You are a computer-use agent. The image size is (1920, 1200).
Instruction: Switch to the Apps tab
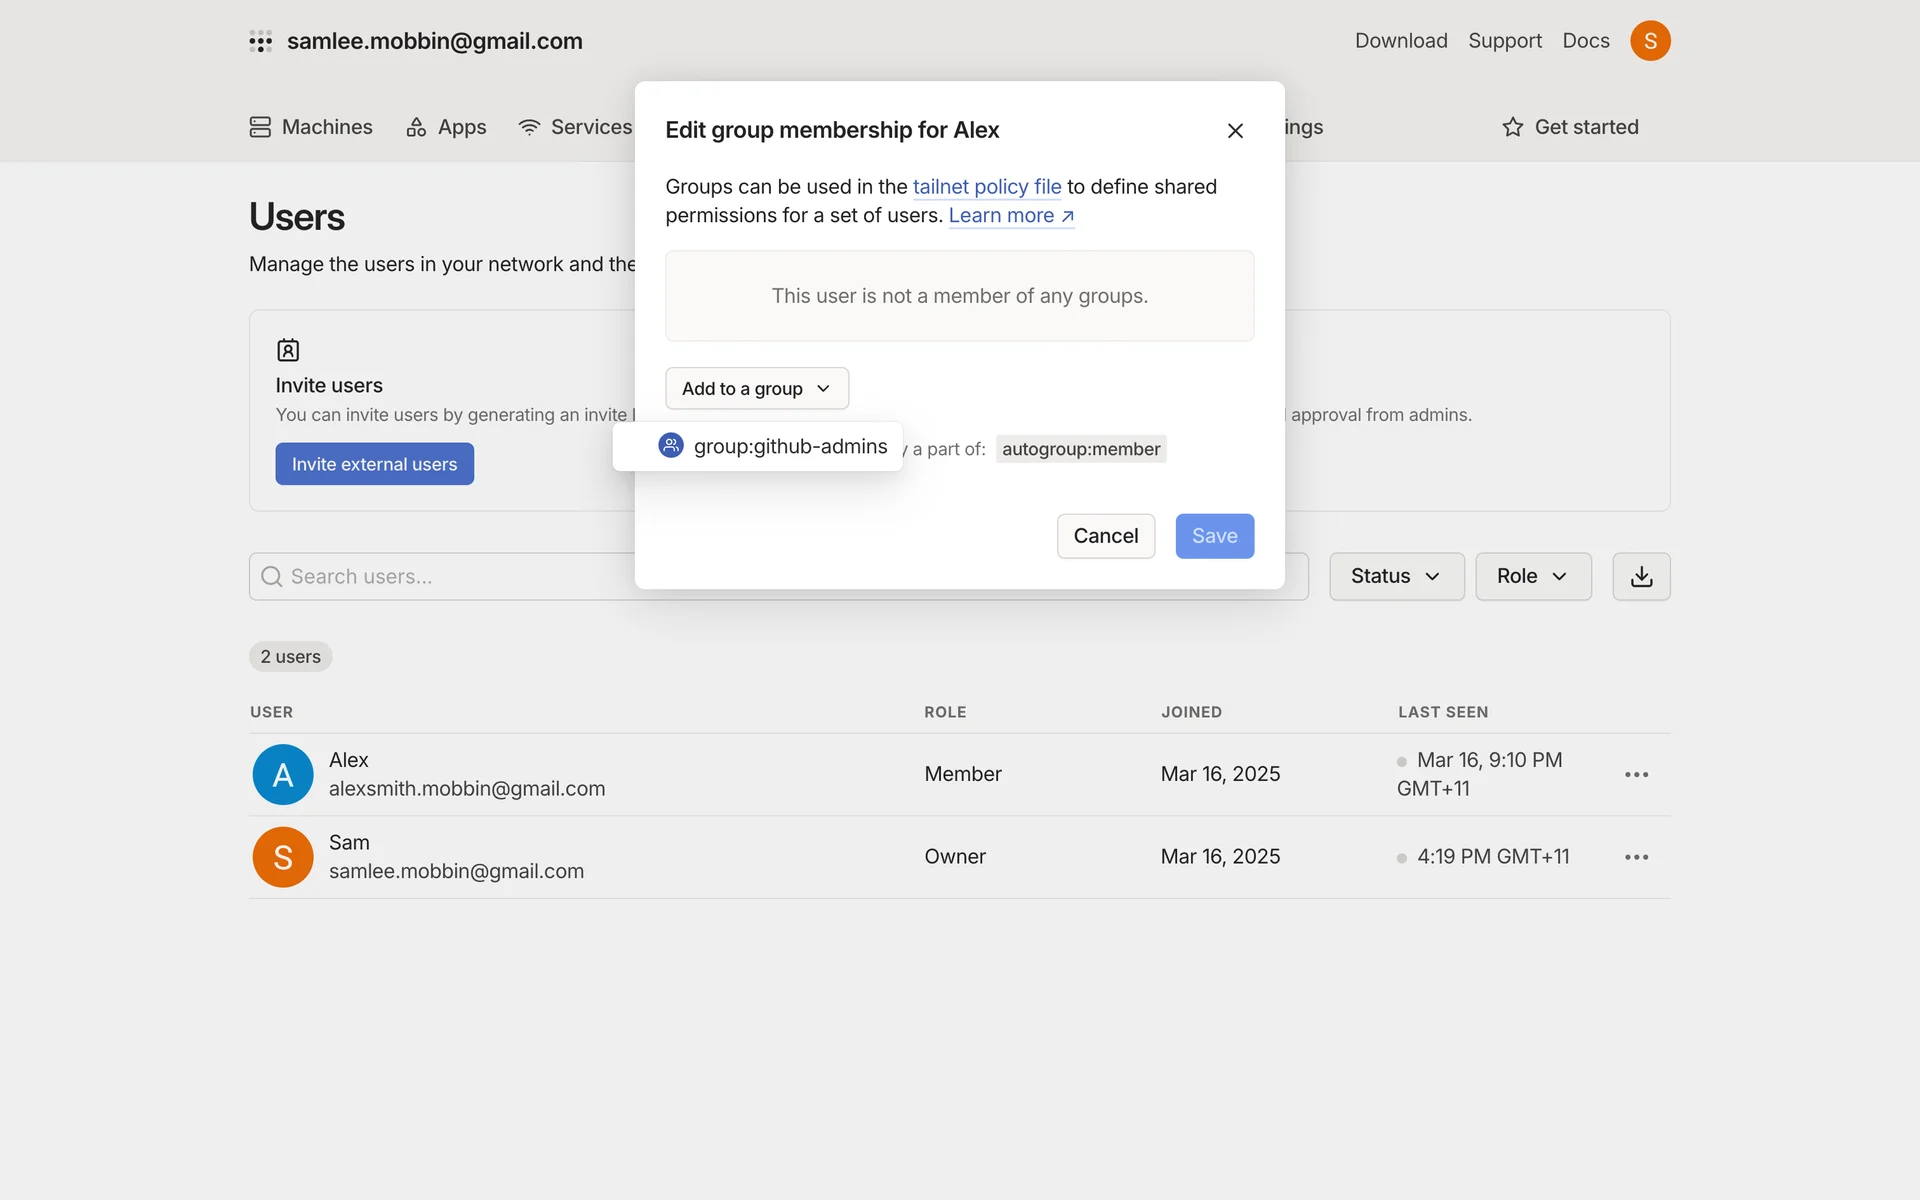[x=446, y=127]
